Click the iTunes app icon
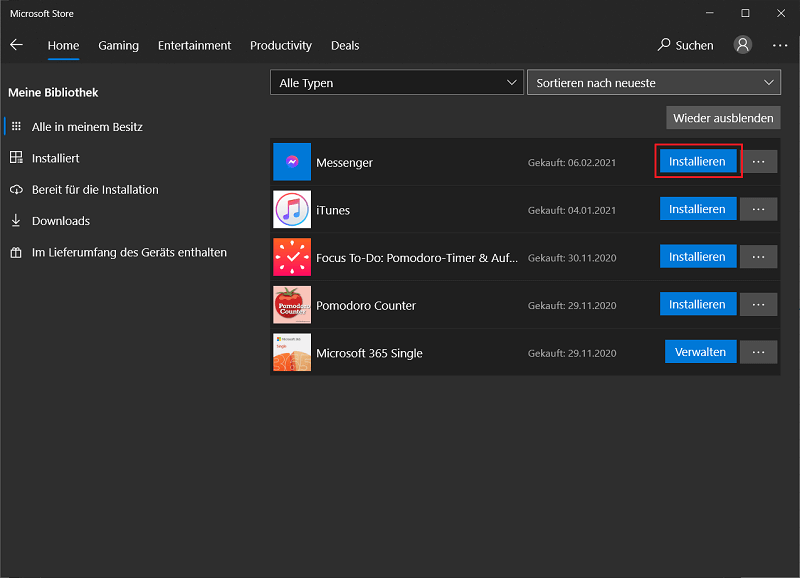 [292, 209]
